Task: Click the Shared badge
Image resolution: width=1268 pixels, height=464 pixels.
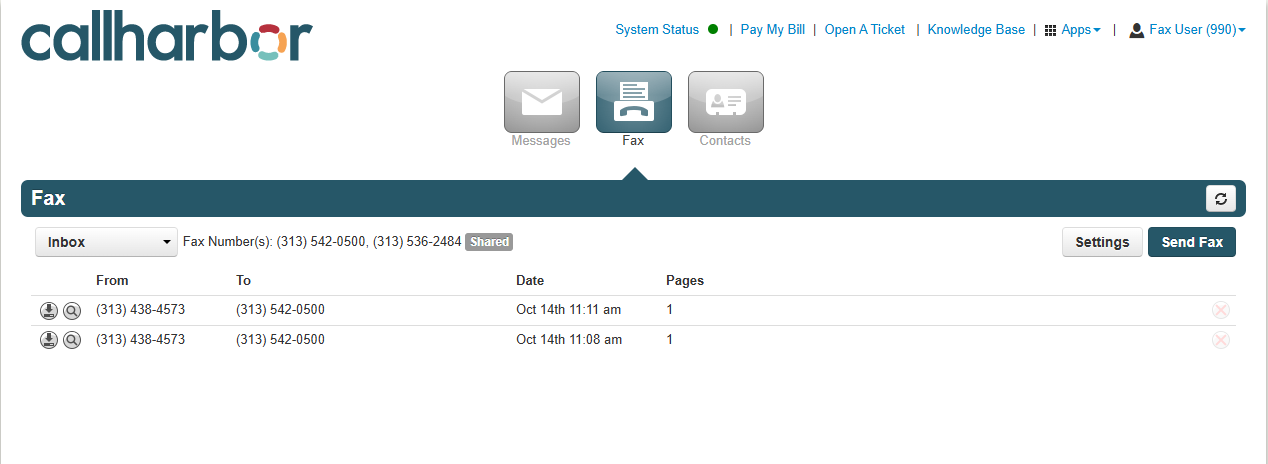Action: [489, 242]
